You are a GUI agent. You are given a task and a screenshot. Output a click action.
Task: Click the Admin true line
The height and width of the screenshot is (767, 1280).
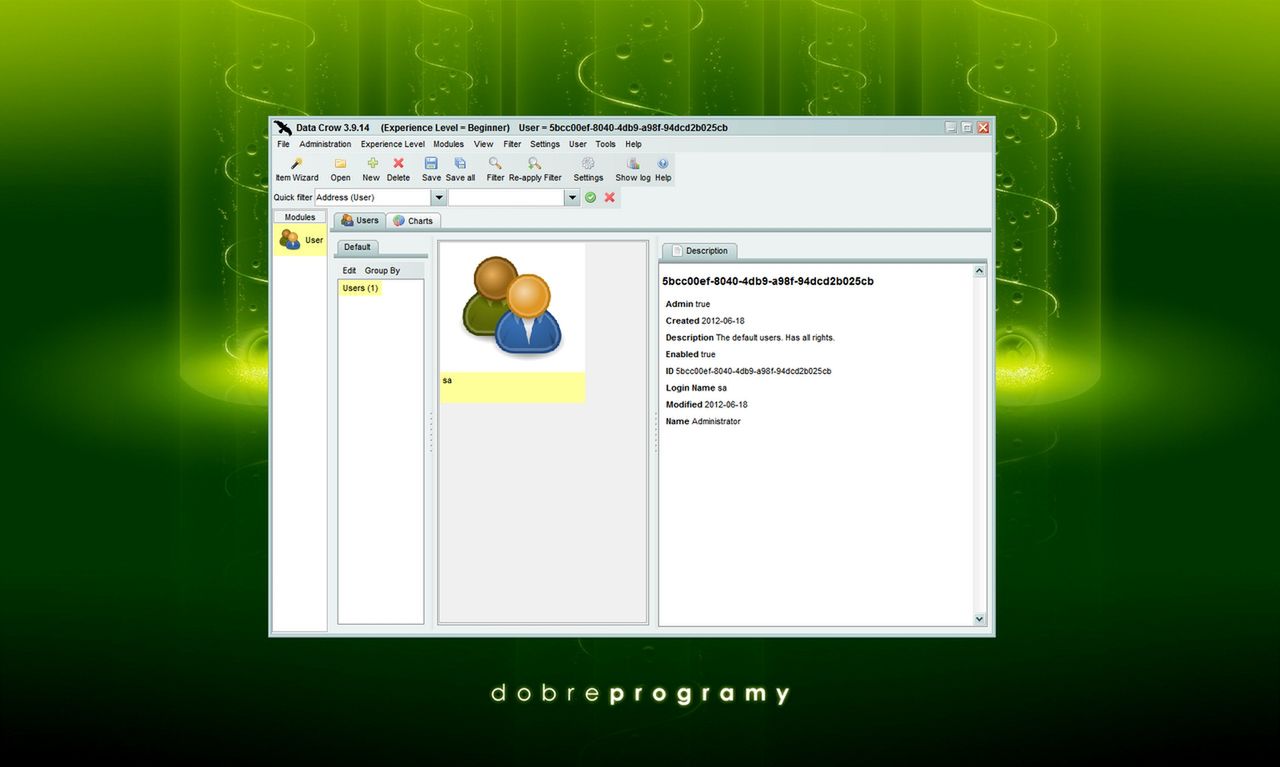click(688, 304)
